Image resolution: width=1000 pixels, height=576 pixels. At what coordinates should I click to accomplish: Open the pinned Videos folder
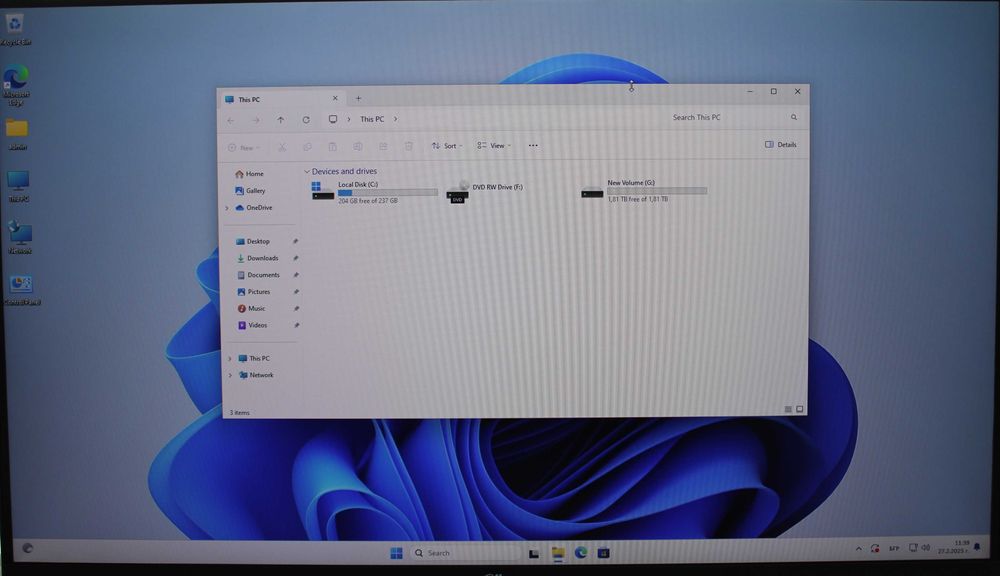[x=253, y=325]
